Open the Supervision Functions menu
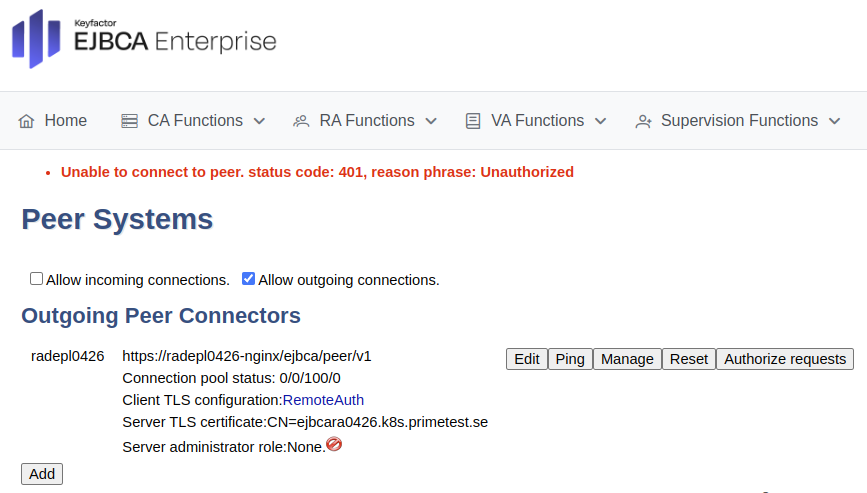This screenshot has width=867, height=493. pos(739,121)
